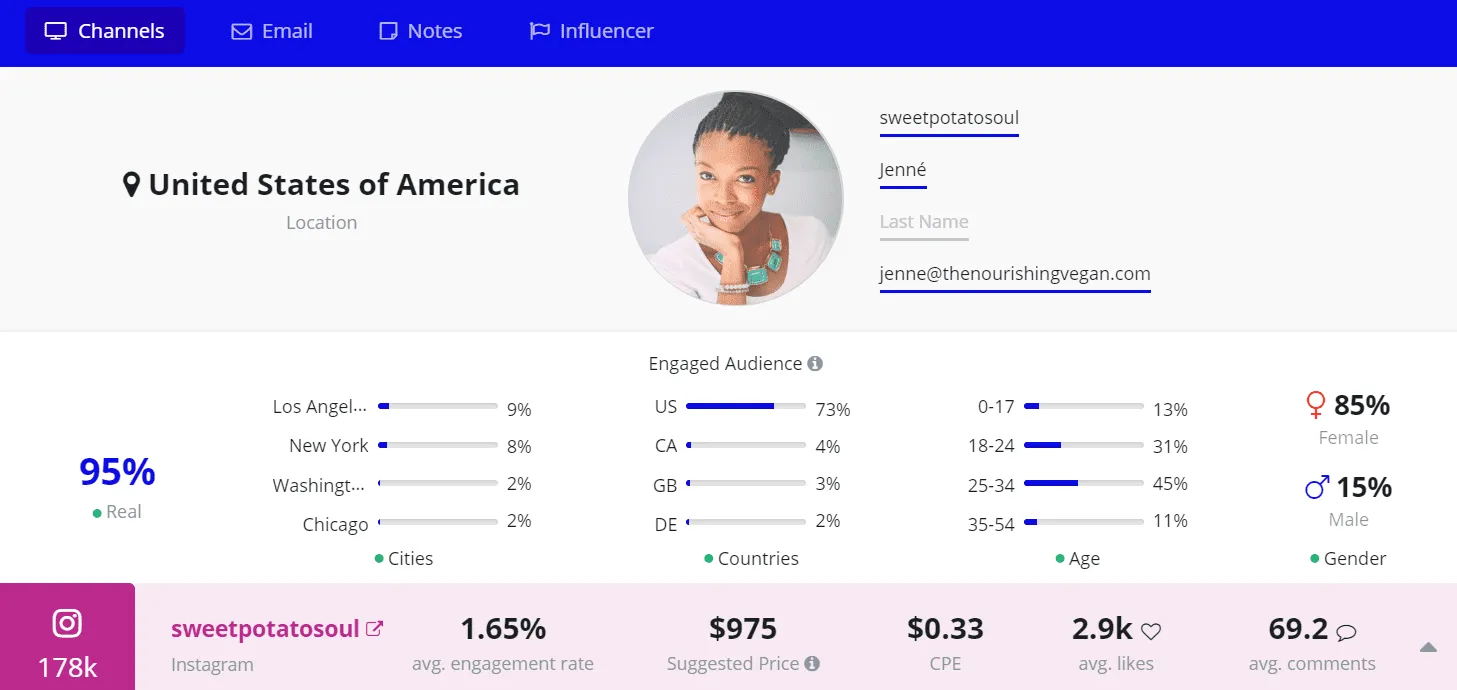Switch to the Channels tab
The width and height of the screenshot is (1457, 690).
tap(105, 31)
